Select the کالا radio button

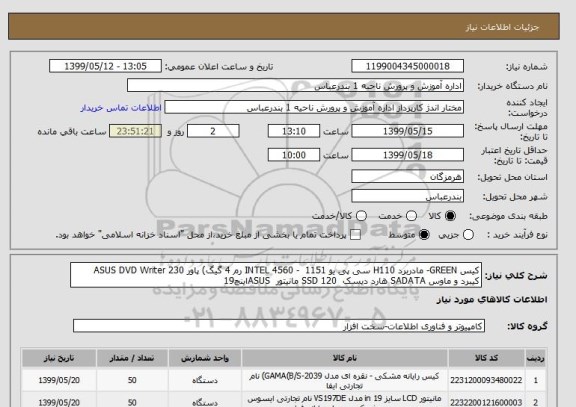[x=450, y=216]
